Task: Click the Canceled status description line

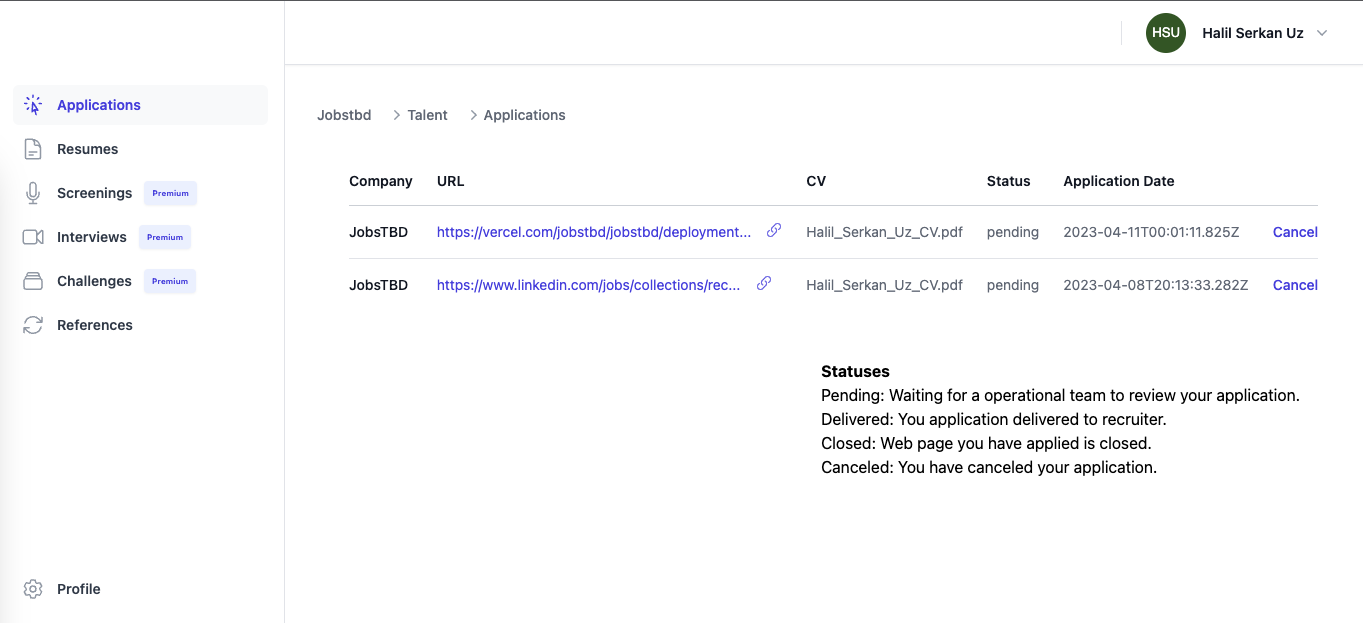Action: (x=989, y=467)
